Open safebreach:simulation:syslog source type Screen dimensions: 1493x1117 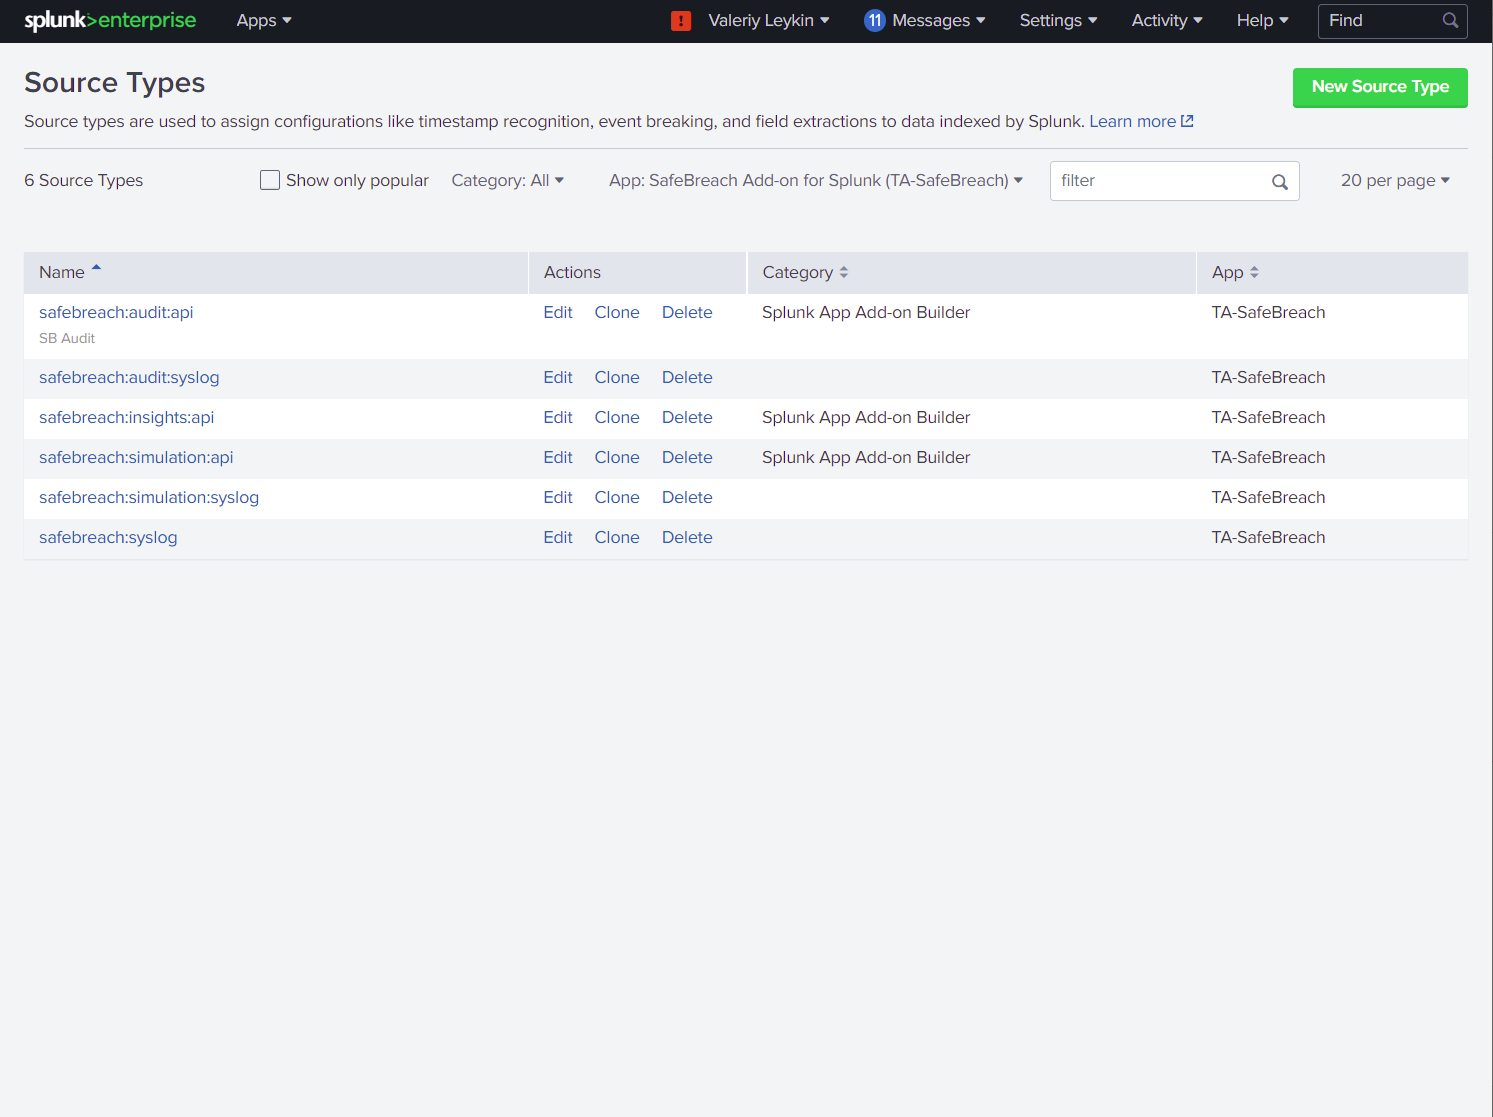(149, 497)
